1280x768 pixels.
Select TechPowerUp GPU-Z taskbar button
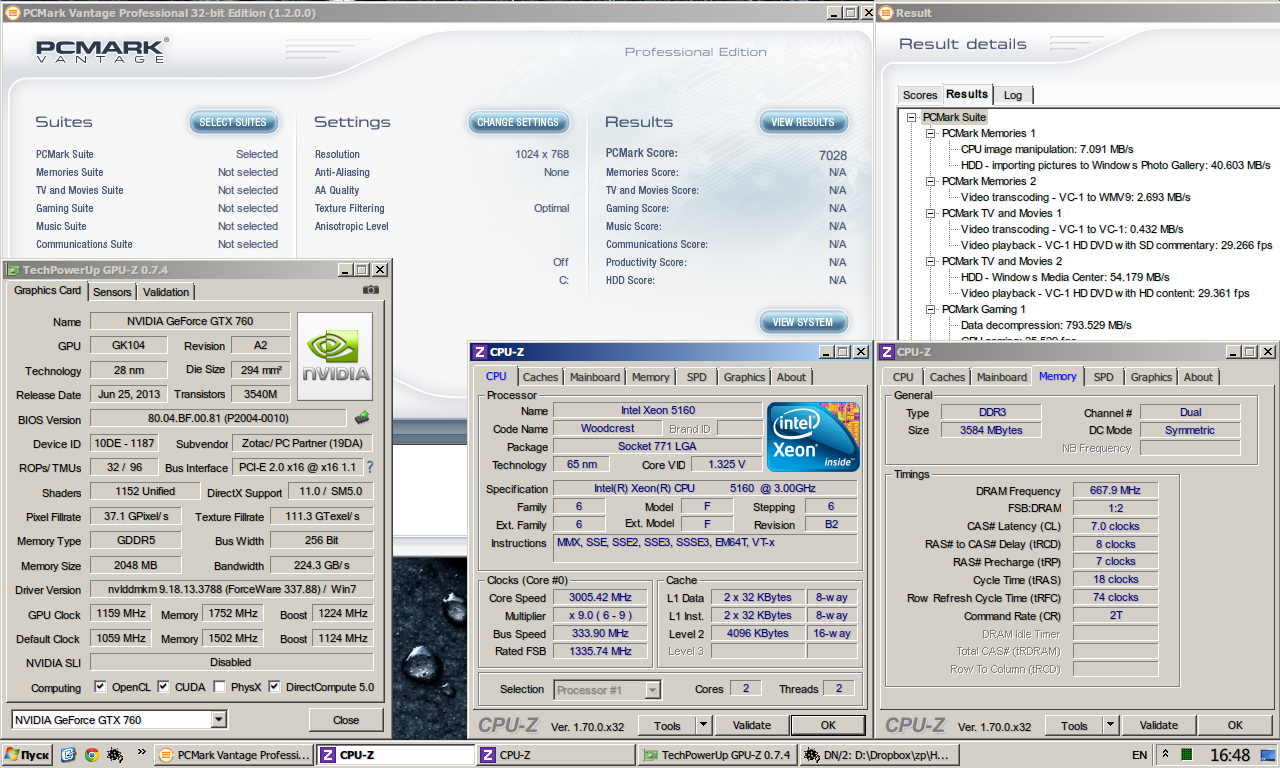tap(716, 755)
